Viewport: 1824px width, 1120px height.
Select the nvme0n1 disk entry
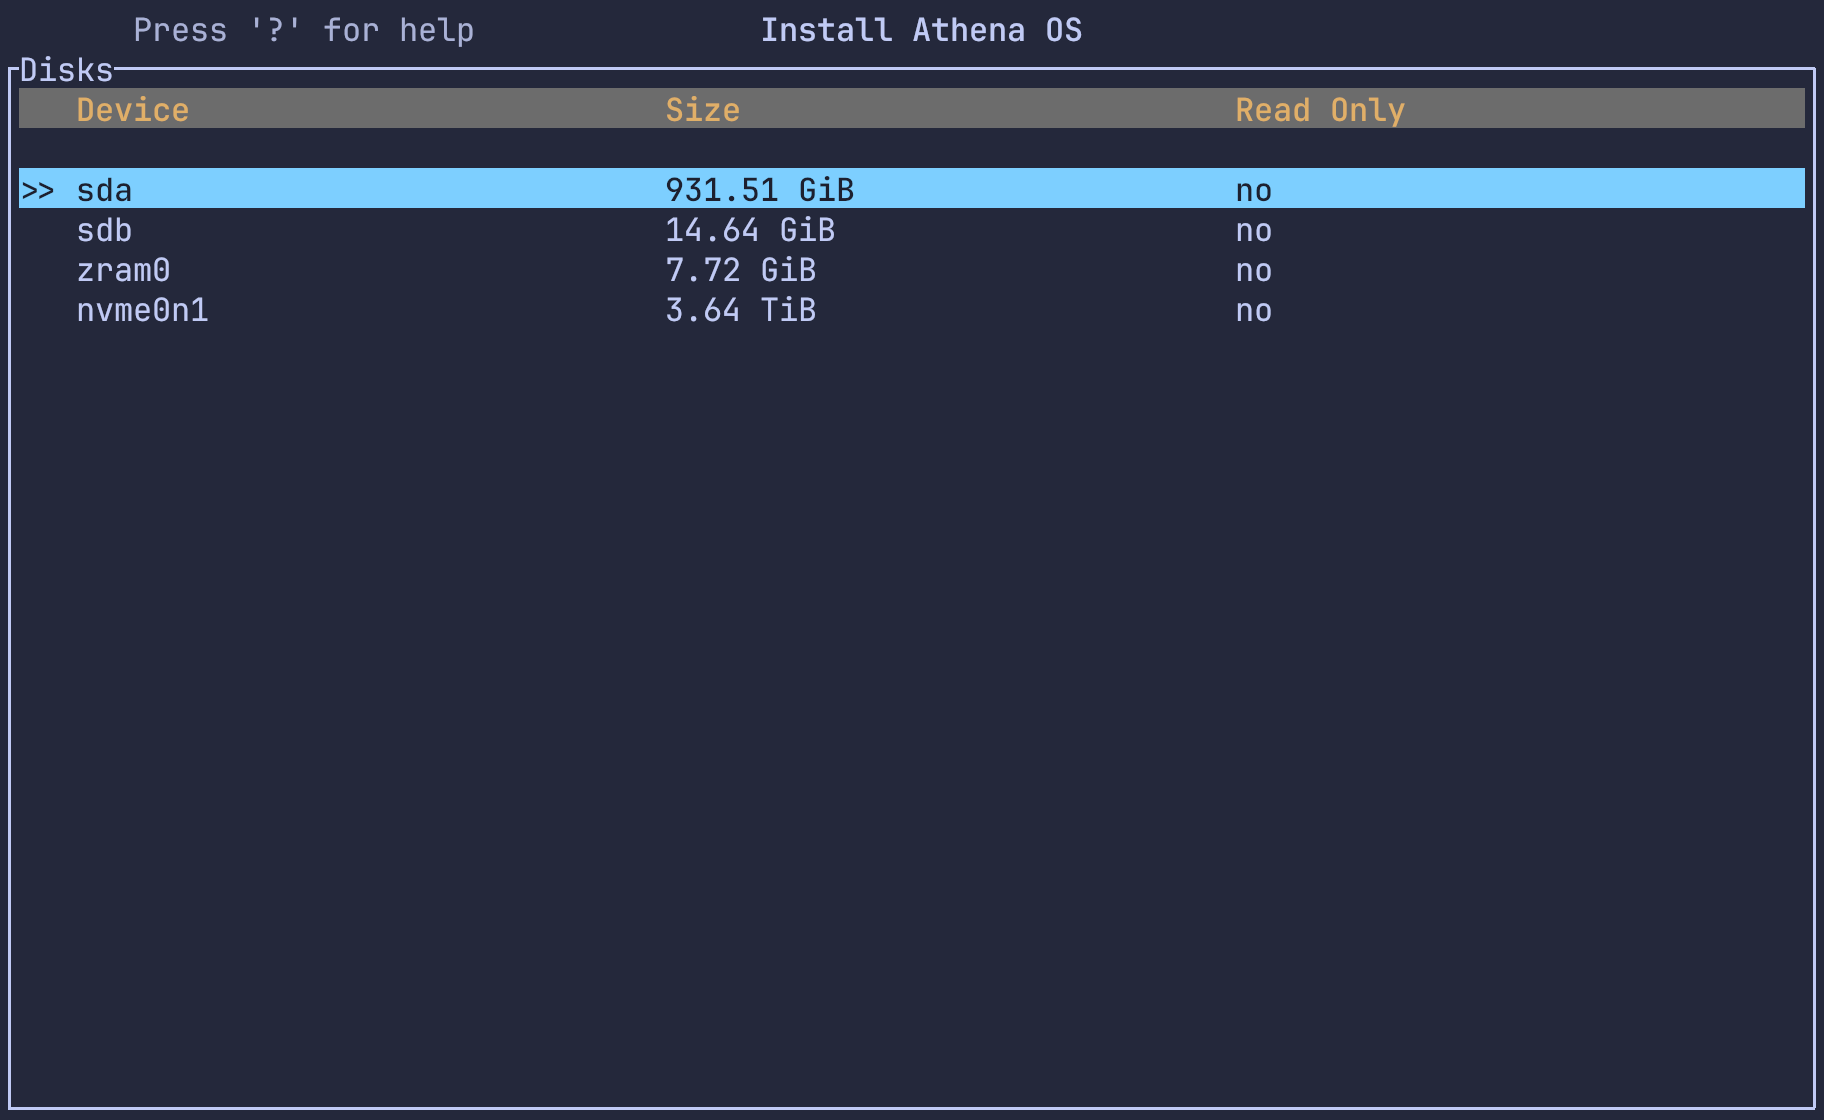pyautogui.click(x=143, y=311)
